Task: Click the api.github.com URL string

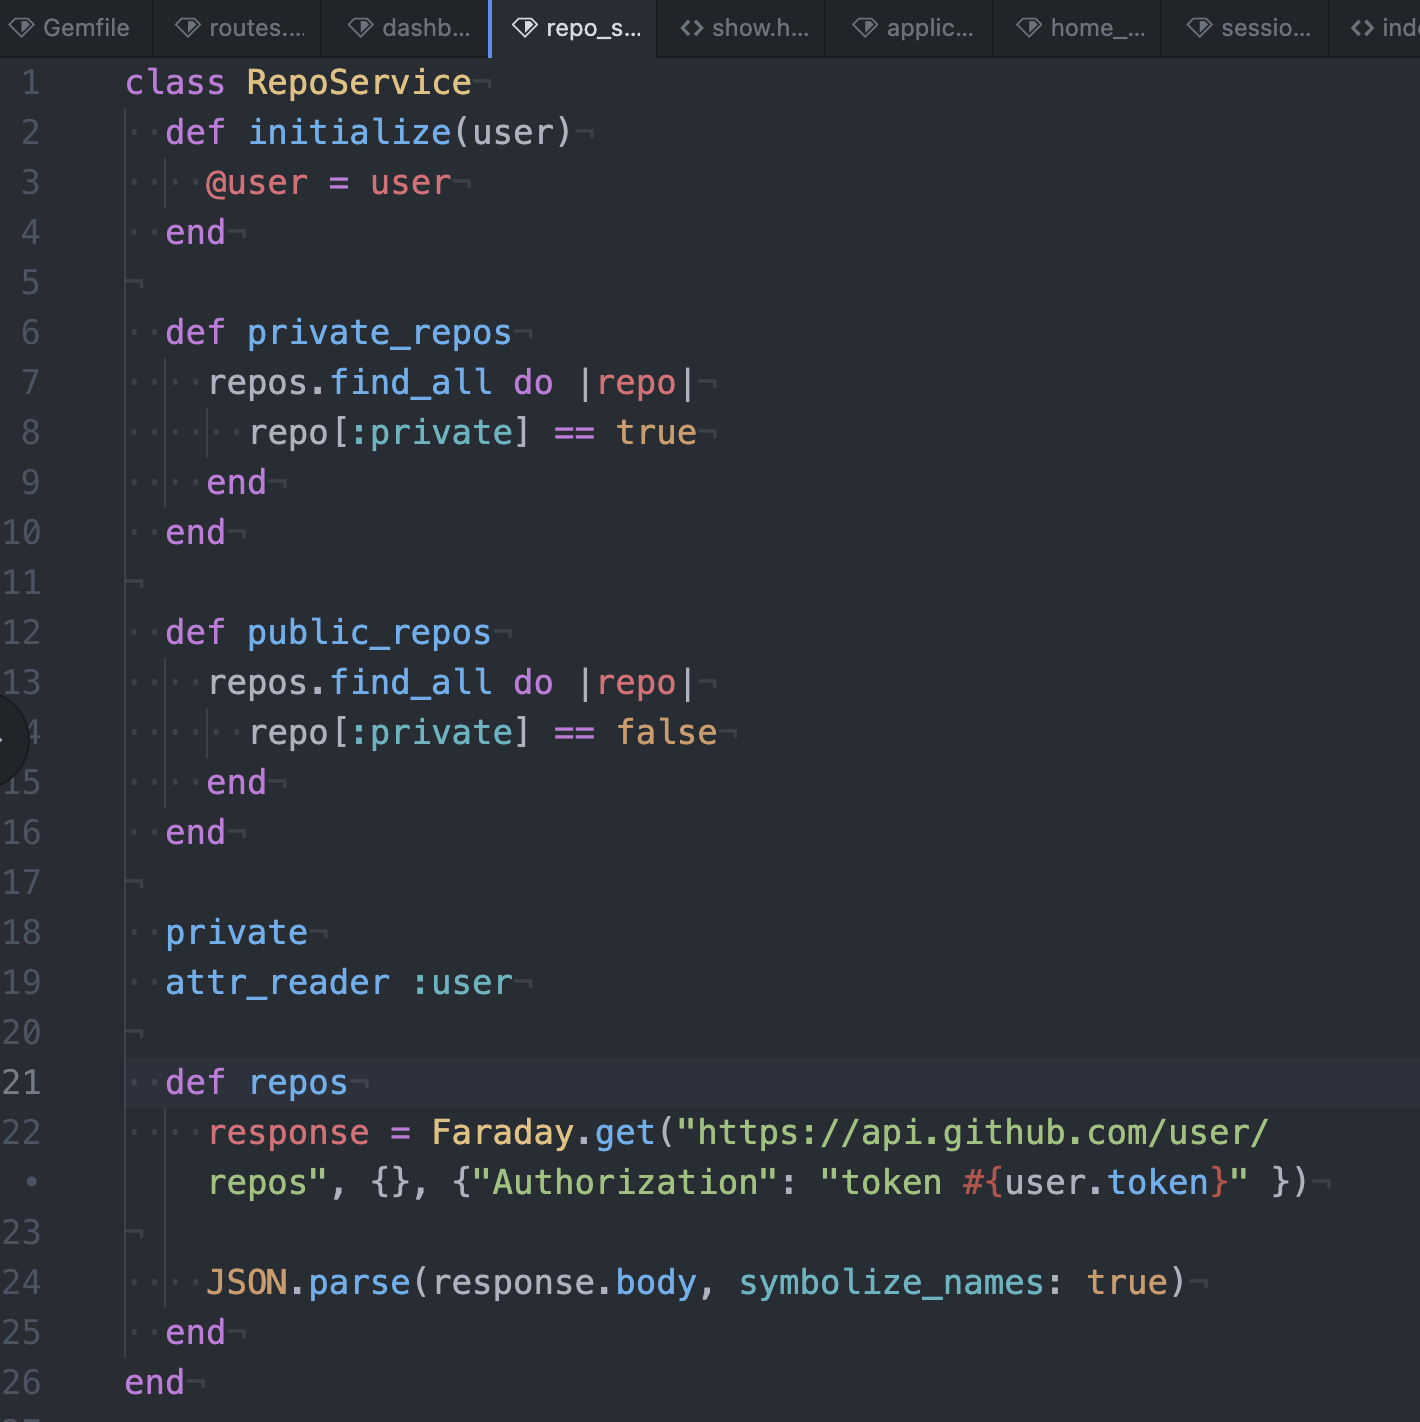Action: [x=739, y=1157]
